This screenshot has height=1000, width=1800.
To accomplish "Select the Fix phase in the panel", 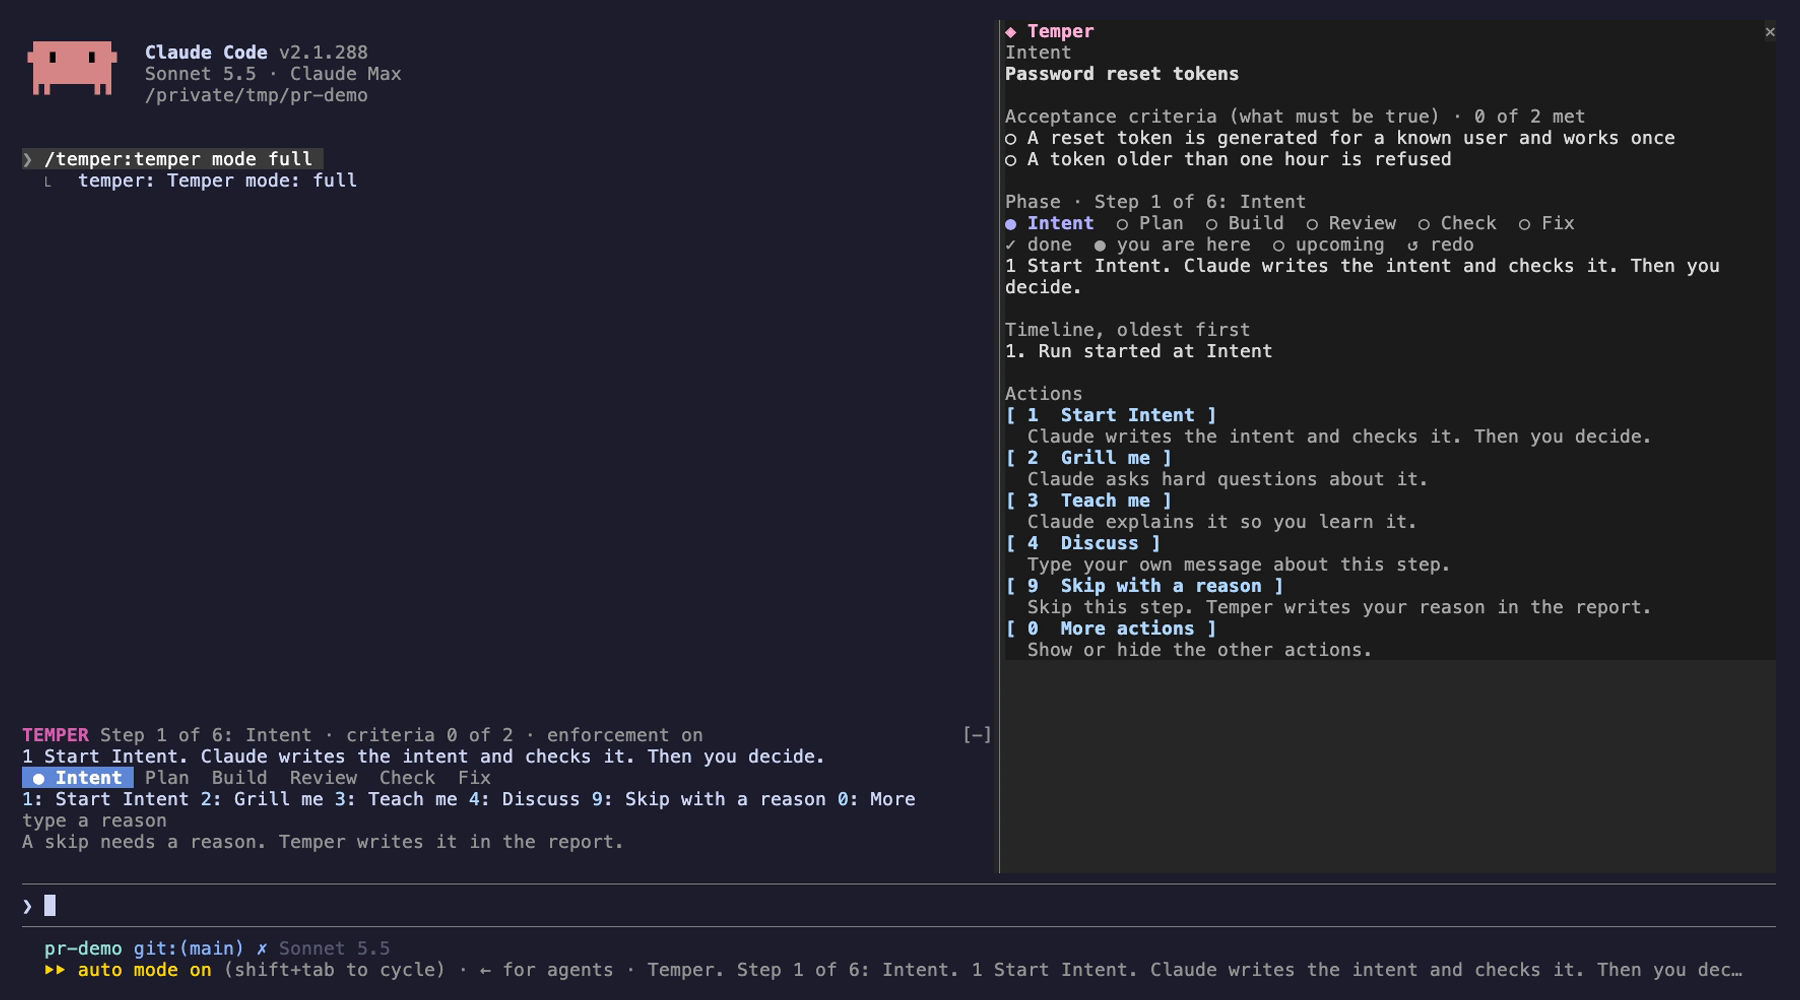I will [1547, 223].
